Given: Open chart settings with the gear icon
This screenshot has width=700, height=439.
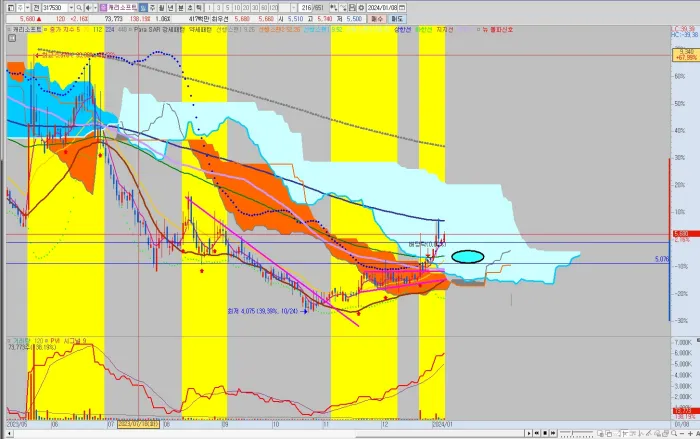Looking at the screenshot, I should [362, 8].
